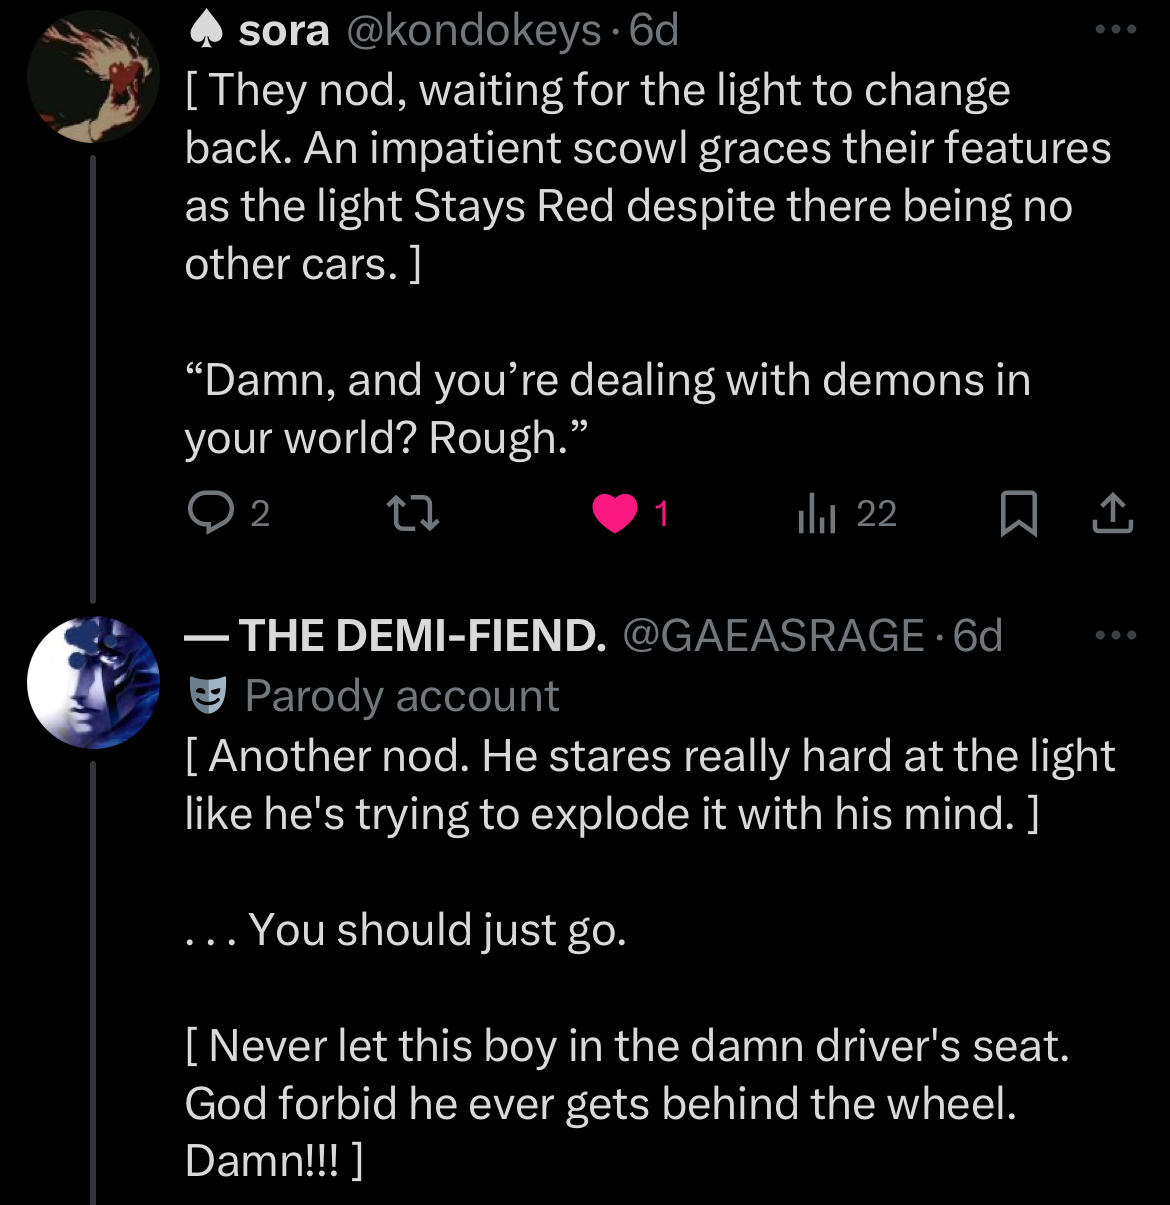Reply to sora's tweet
The height and width of the screenshot is (1205, 1170).
click(x=210, y=514)
